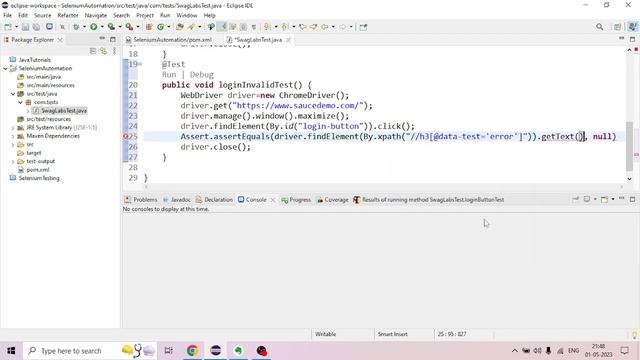Click the New Java Package toolbar icon

coord(149,27)
